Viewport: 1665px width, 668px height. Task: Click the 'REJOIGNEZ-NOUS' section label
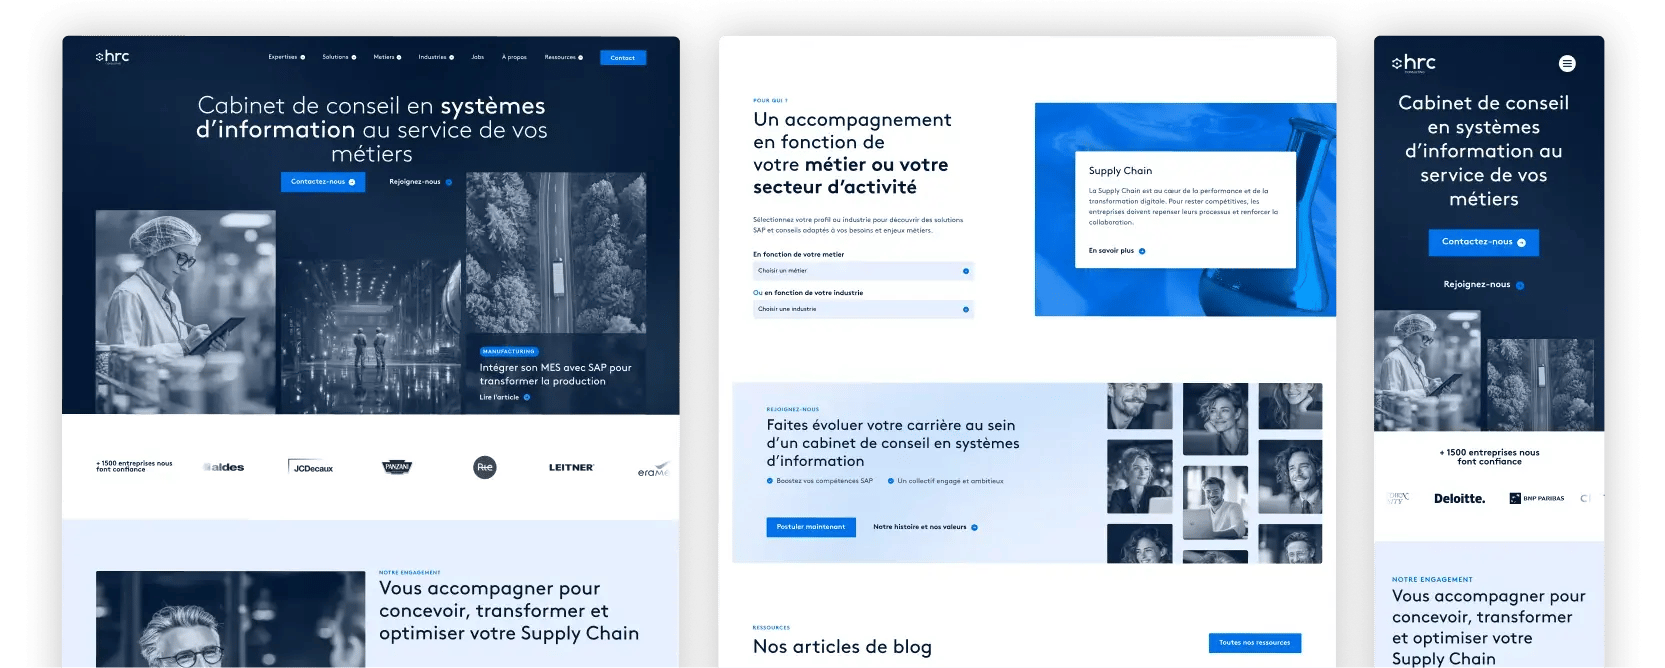793,410
